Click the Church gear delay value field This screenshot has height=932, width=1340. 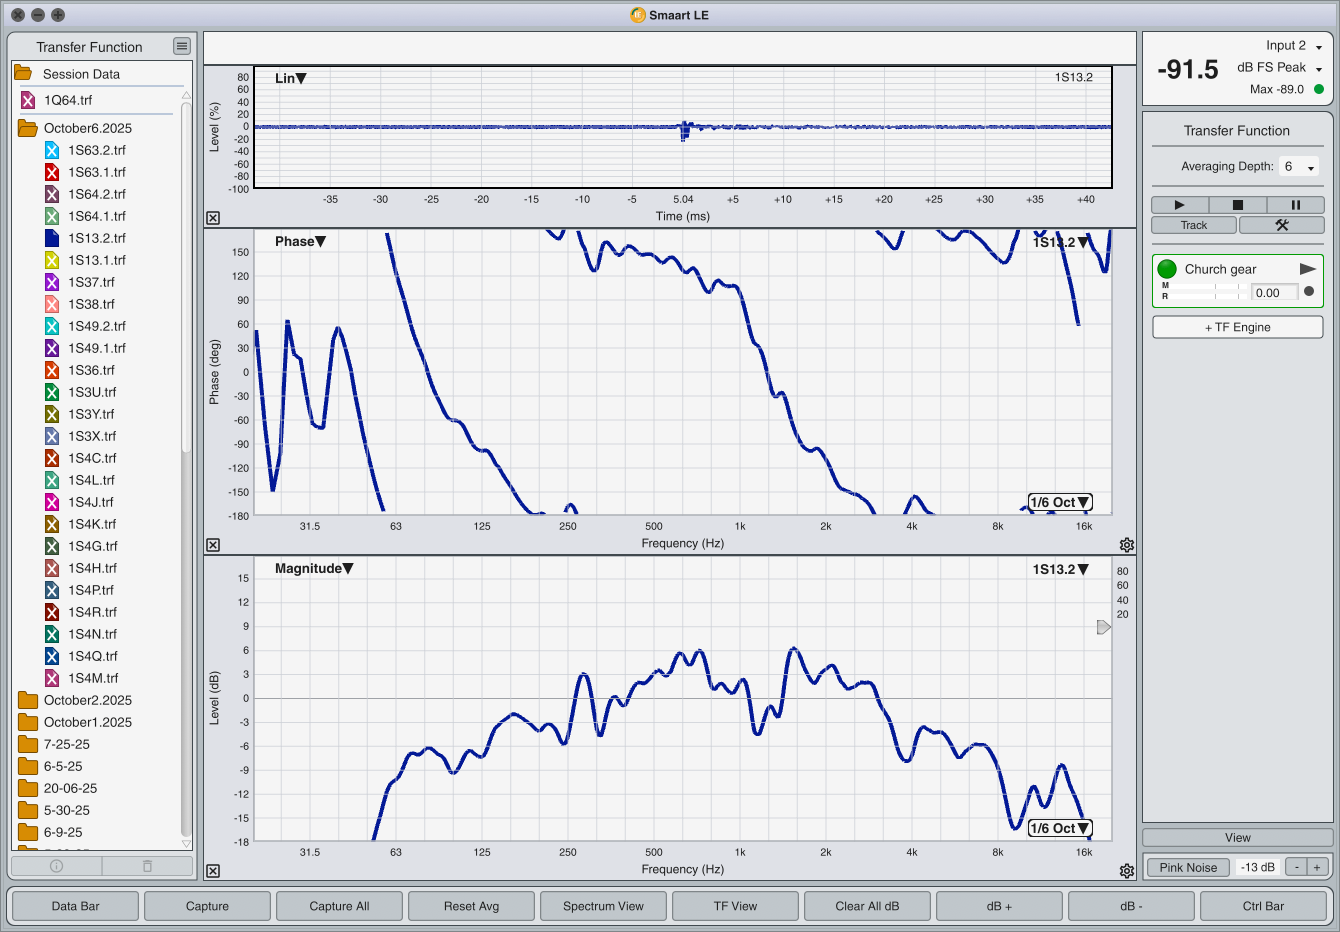pos(1273,293)
